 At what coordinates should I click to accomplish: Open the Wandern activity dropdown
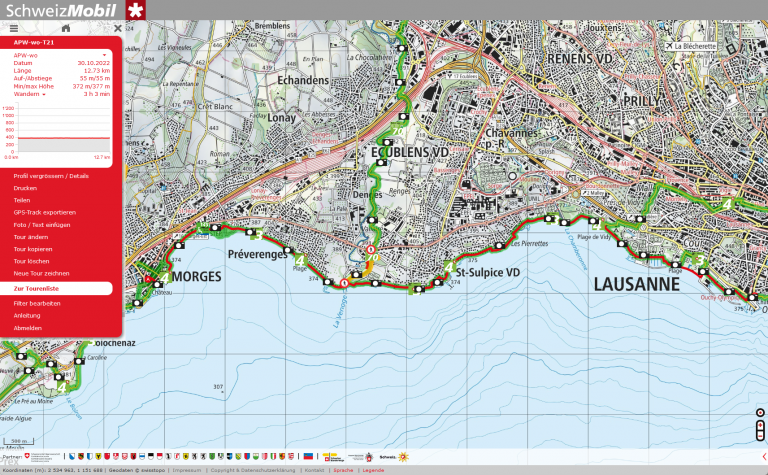[x=44, y=94]
